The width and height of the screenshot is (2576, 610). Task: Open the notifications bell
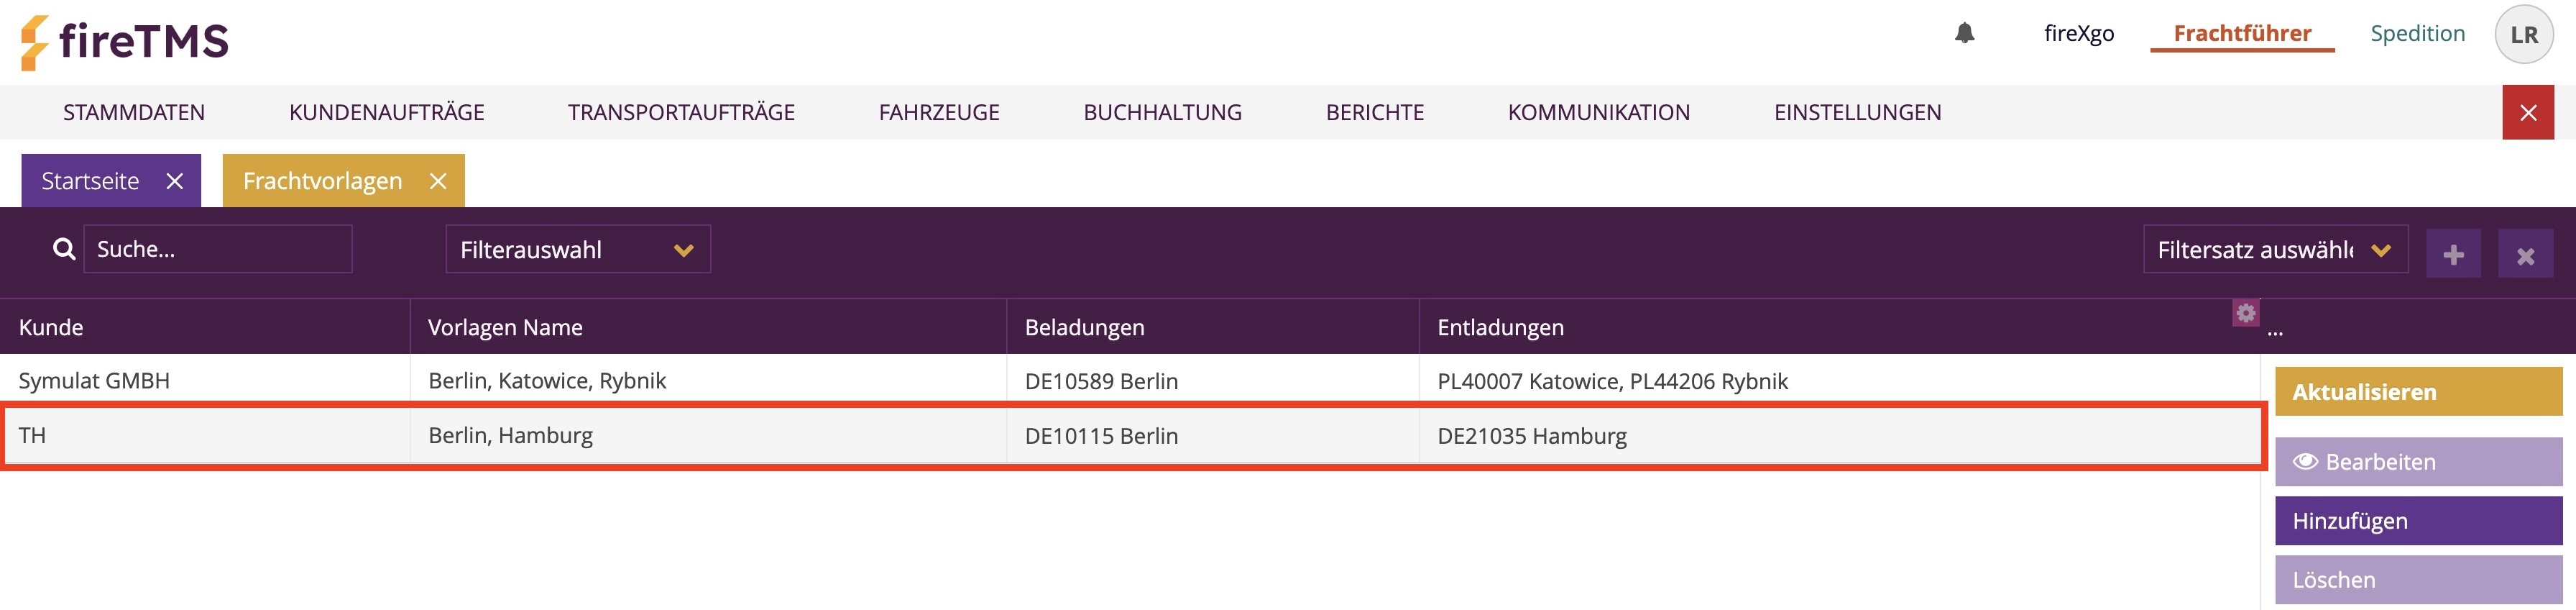coord(1964,34)
